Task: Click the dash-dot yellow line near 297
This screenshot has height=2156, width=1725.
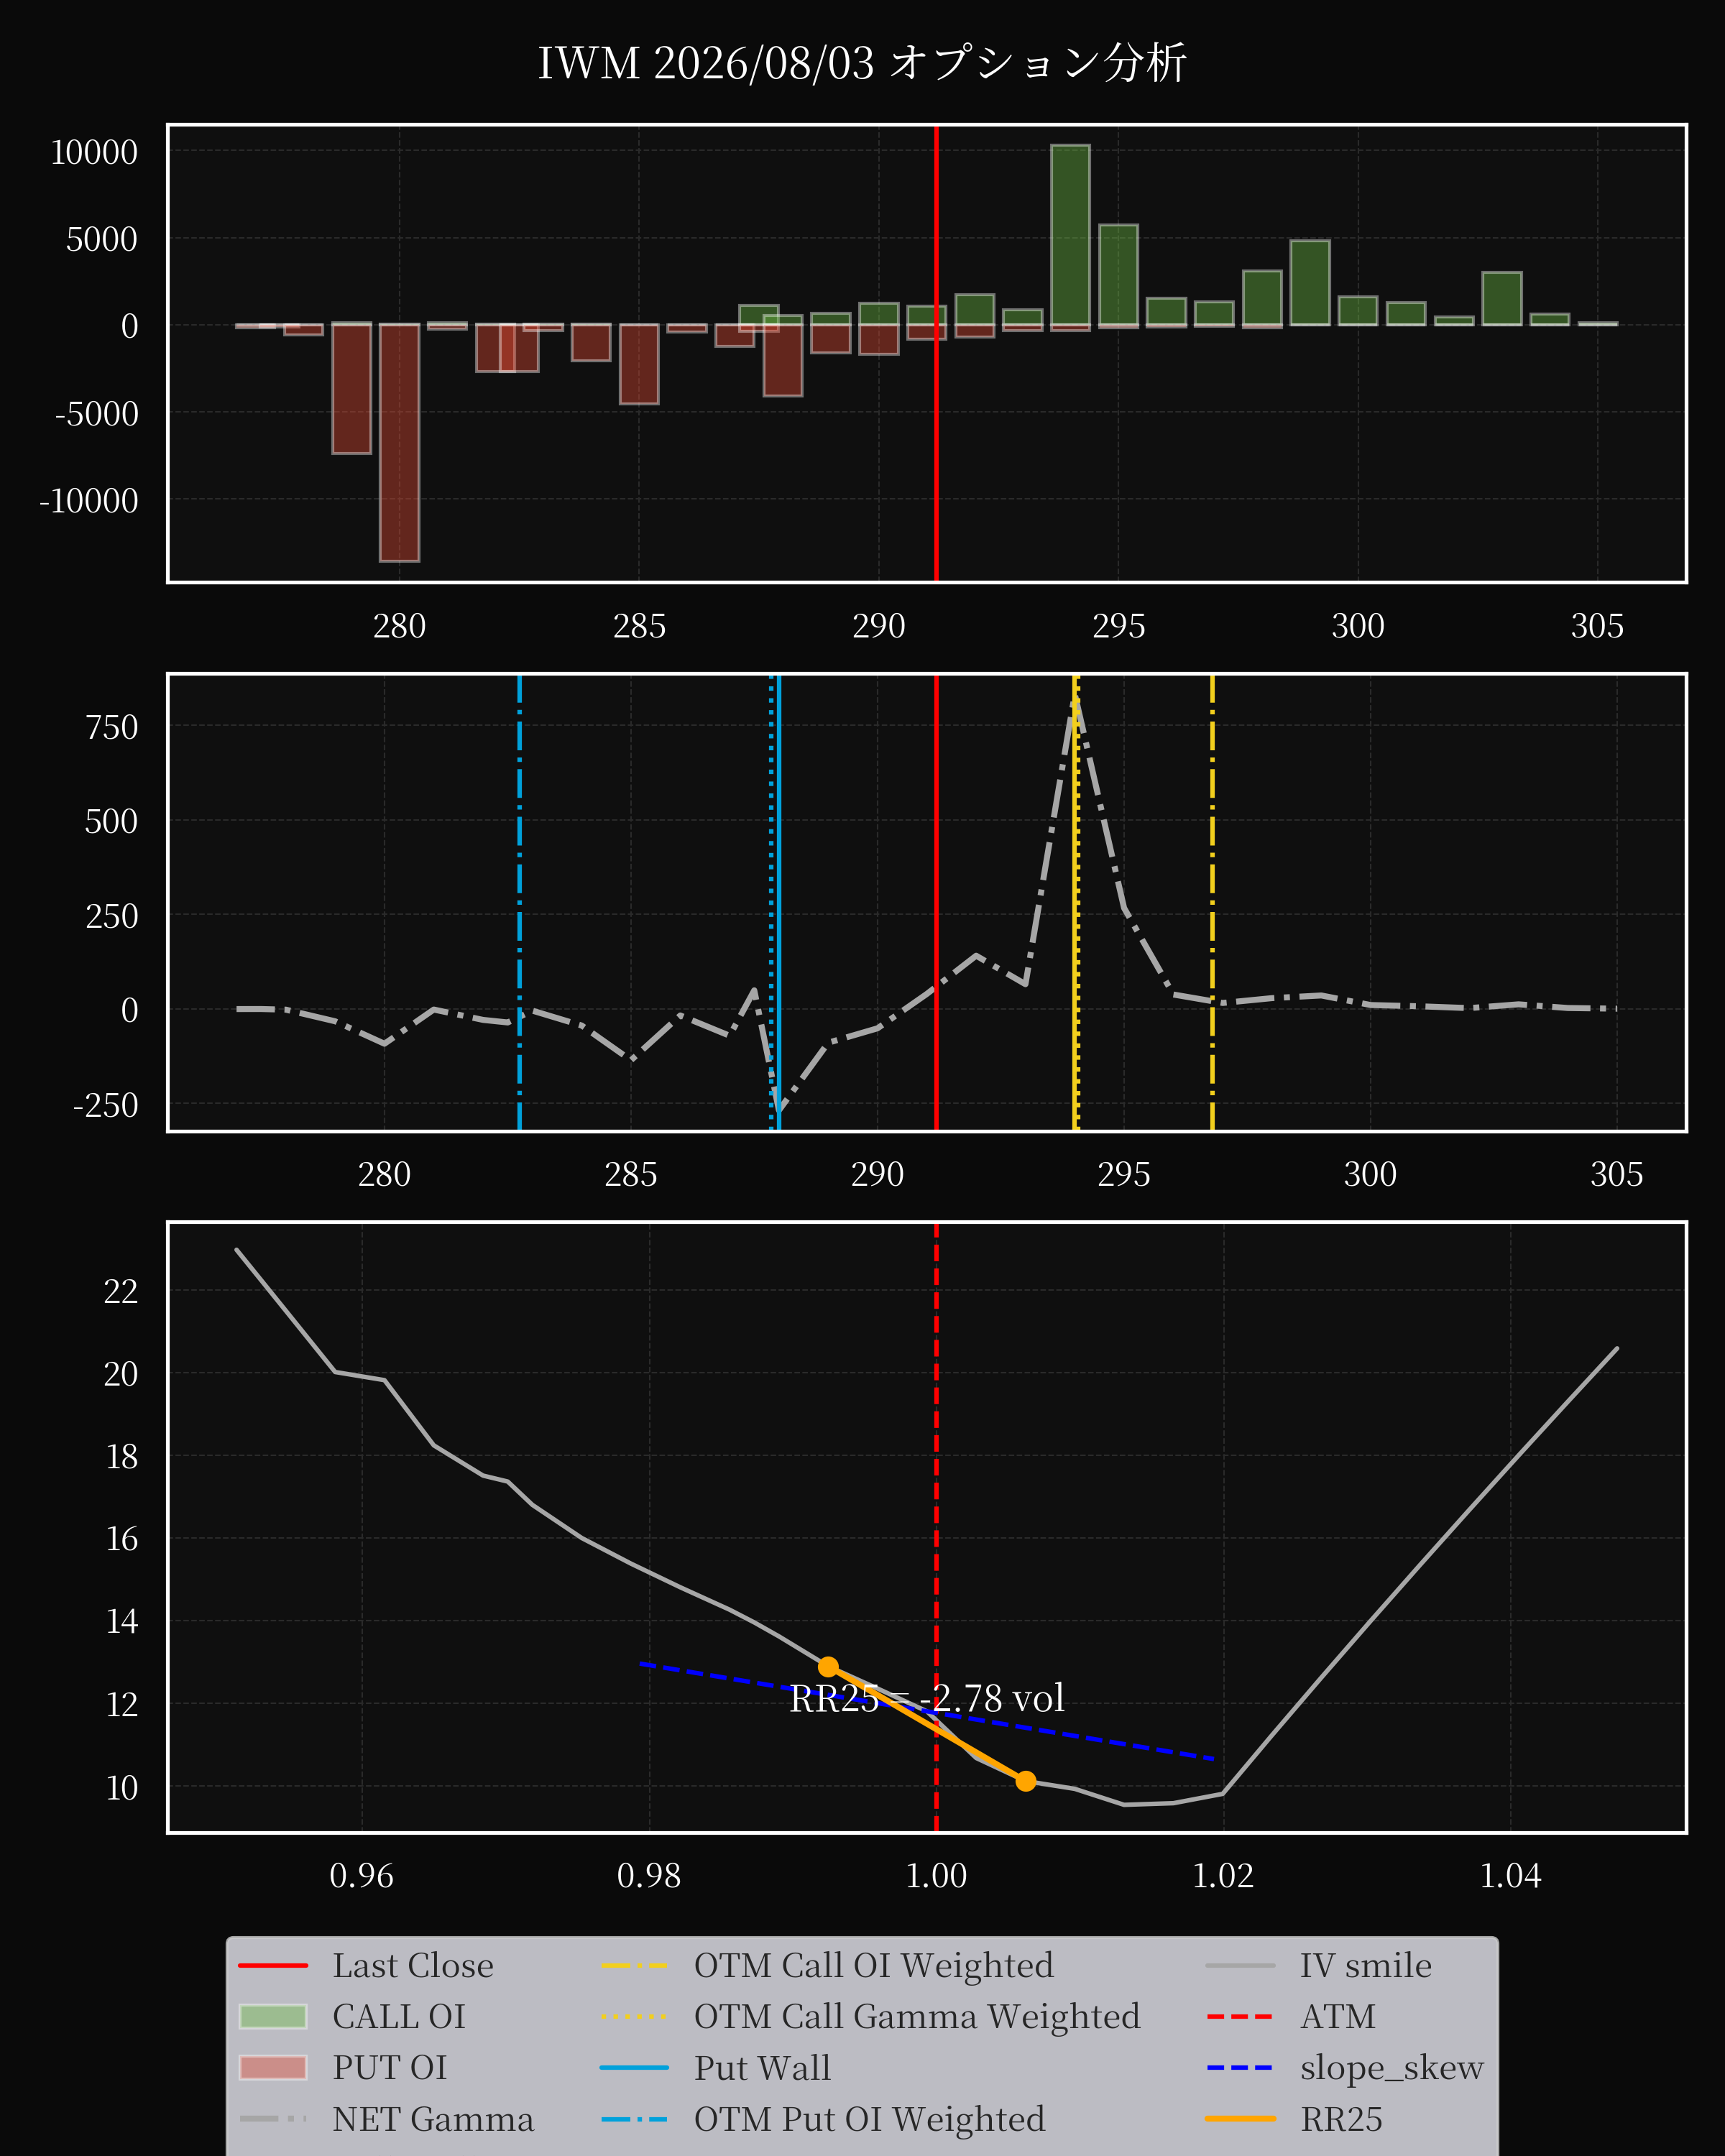Action: tap(1212, 903)
